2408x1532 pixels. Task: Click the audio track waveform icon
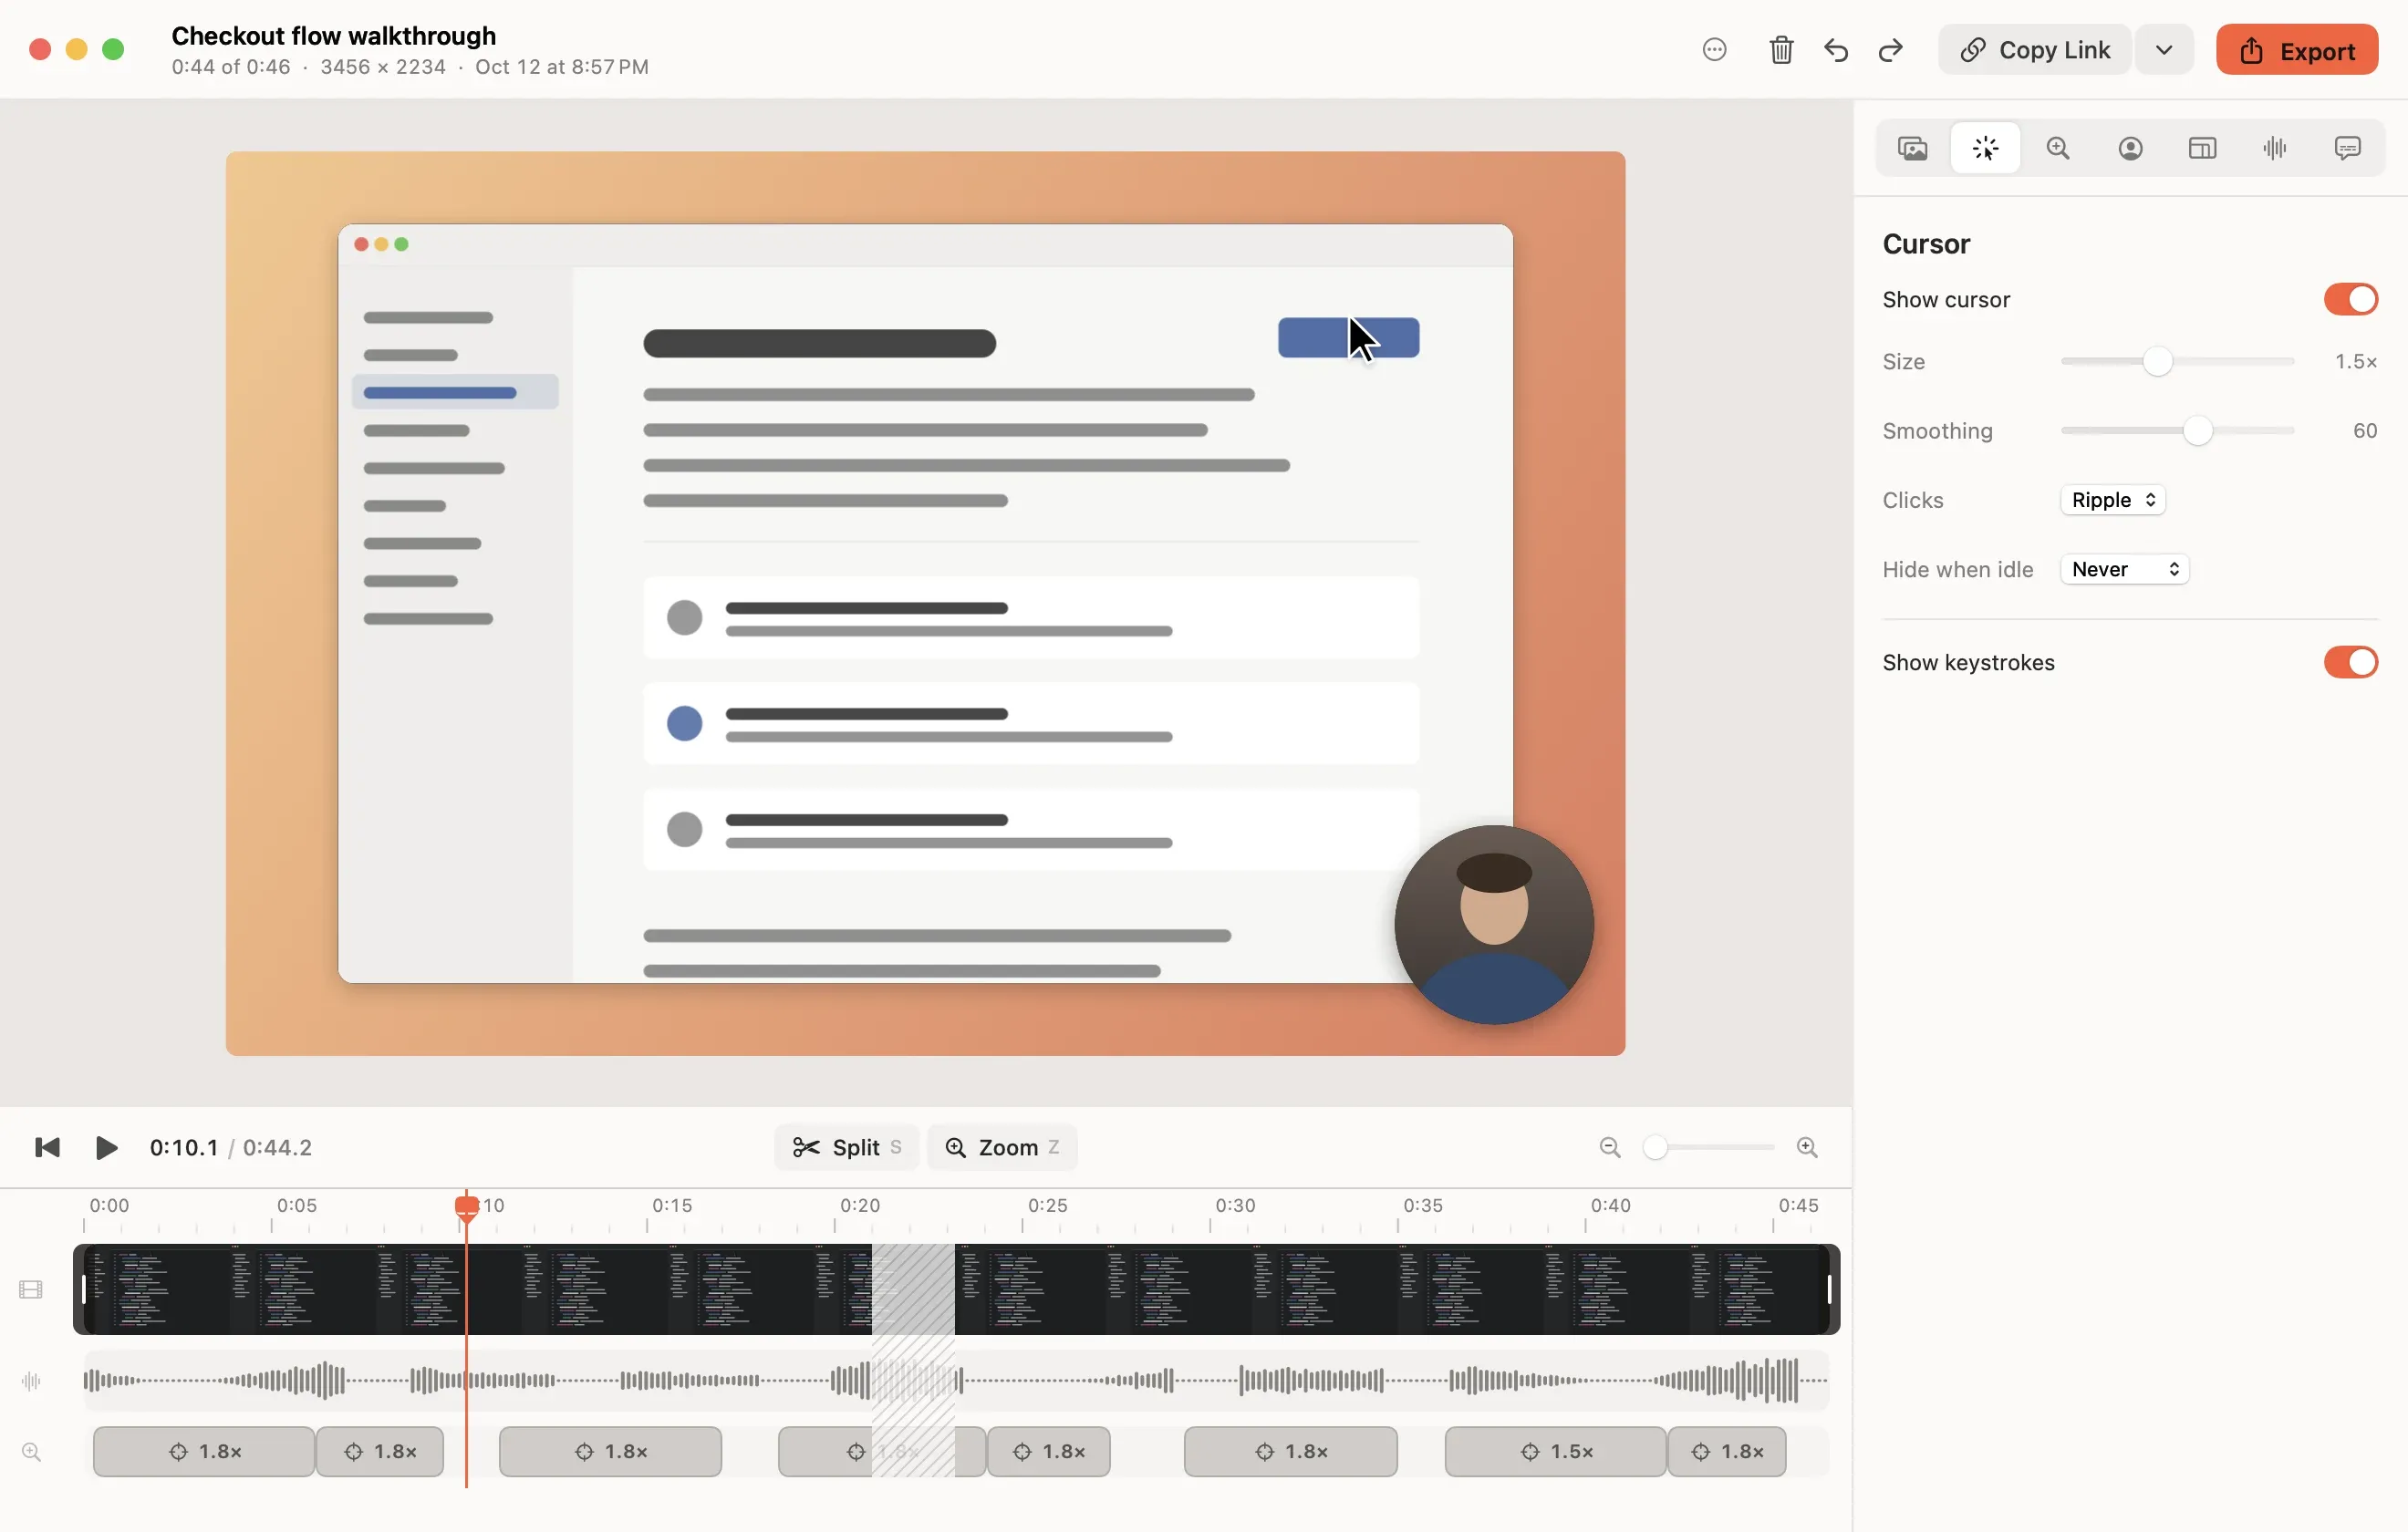tap(31, 1381)
